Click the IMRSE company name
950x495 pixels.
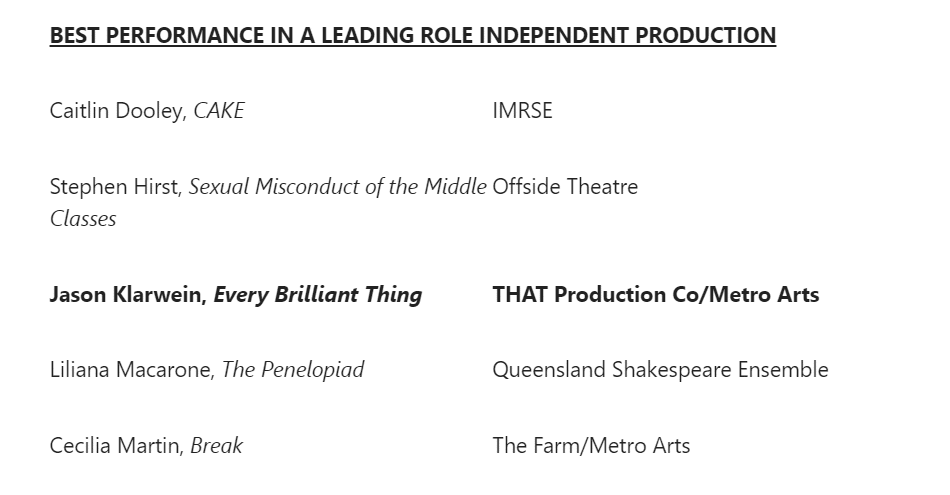point(522,111)
